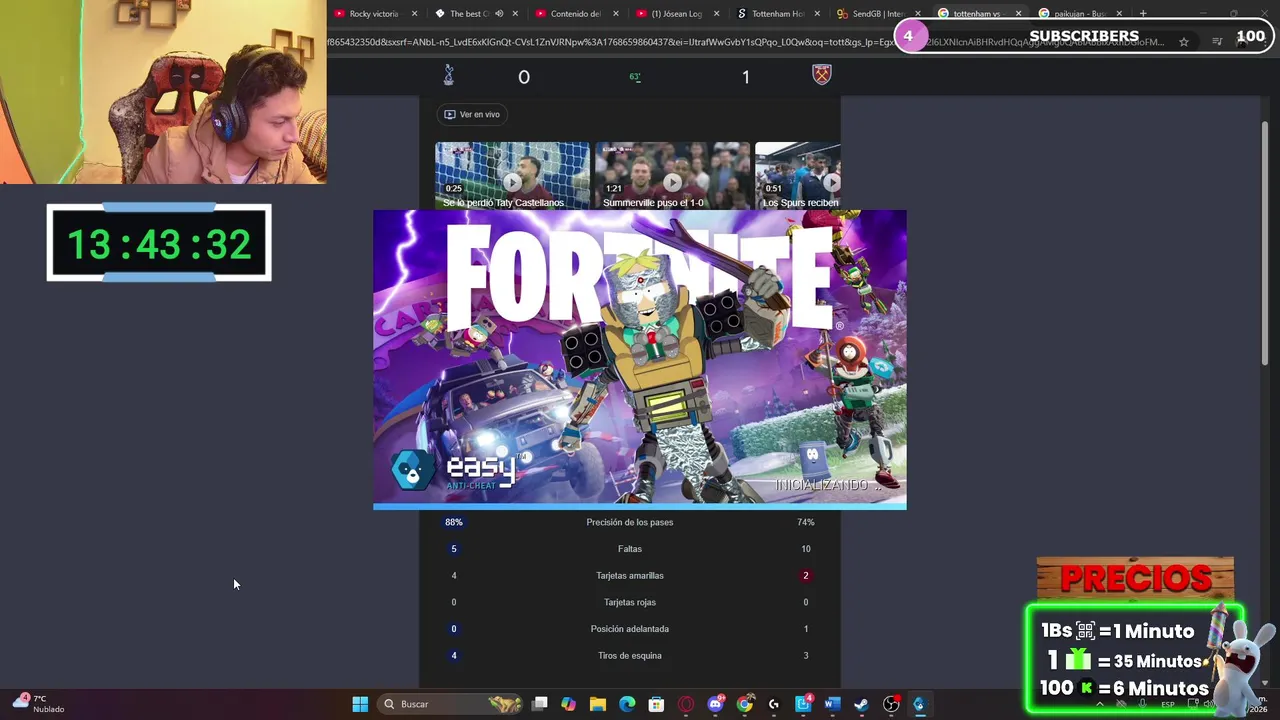Open the media control icon in Chrome toolbar
1280x720 pixels.
(1217, 42)
